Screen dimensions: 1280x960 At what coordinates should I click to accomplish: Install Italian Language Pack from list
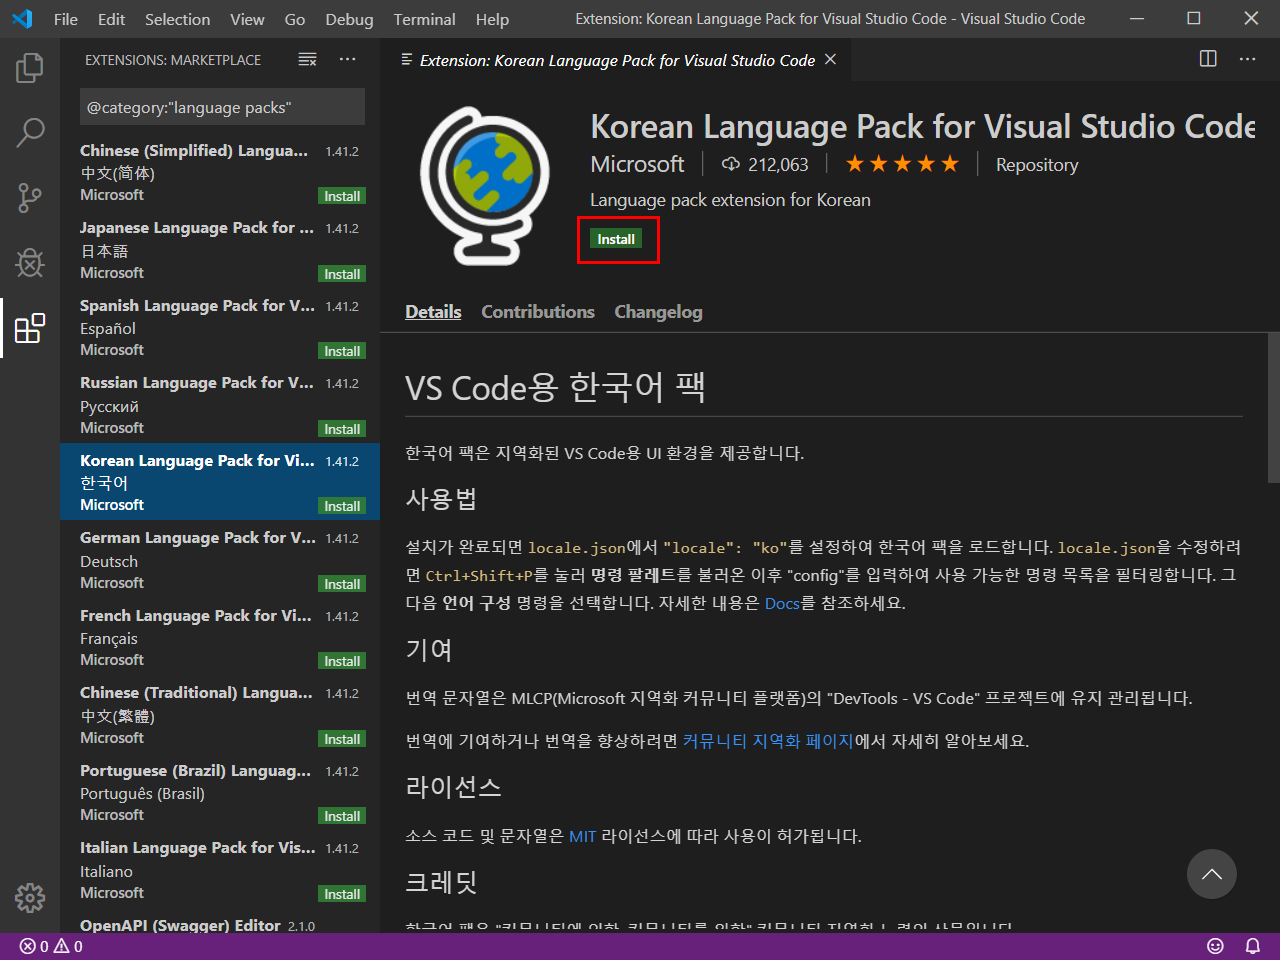pyautogui.click(x=342, y=894)
